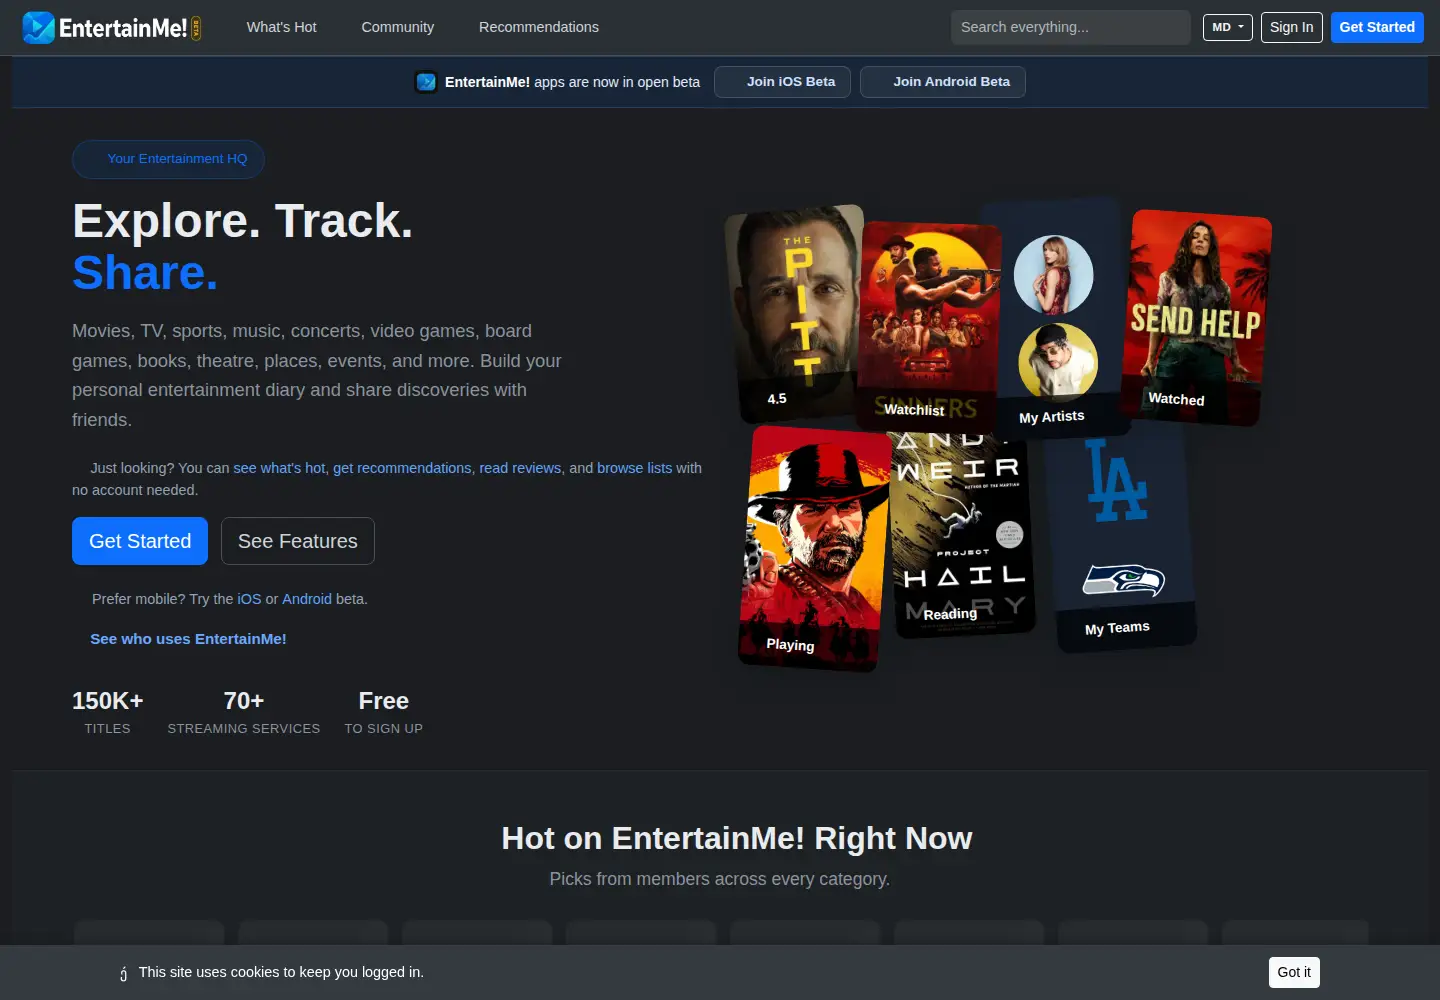Open See who uses EntertainMe! link

pos(188,639)
